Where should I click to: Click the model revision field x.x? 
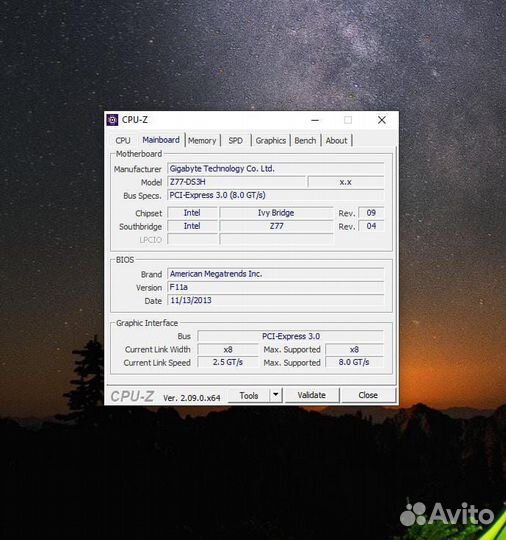pyautogui.click(x=345, y=182)
